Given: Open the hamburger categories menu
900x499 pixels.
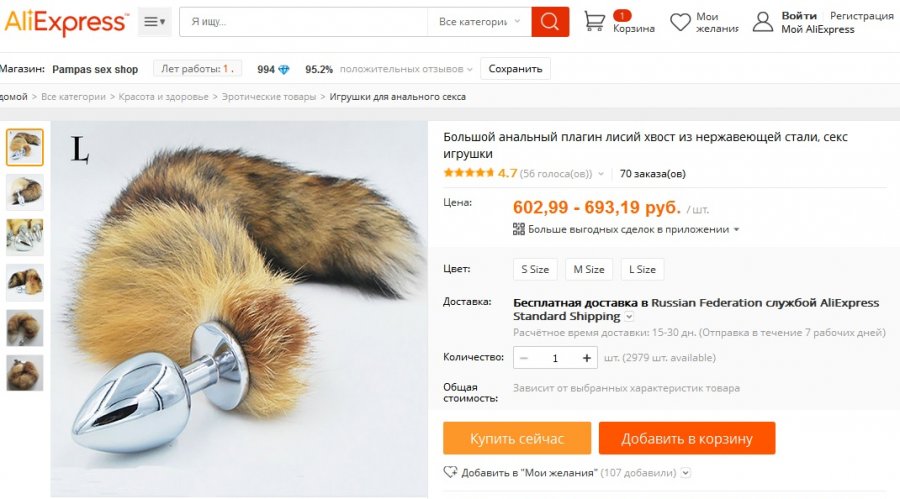Looking at the screenshot, I should click(154, 21).
